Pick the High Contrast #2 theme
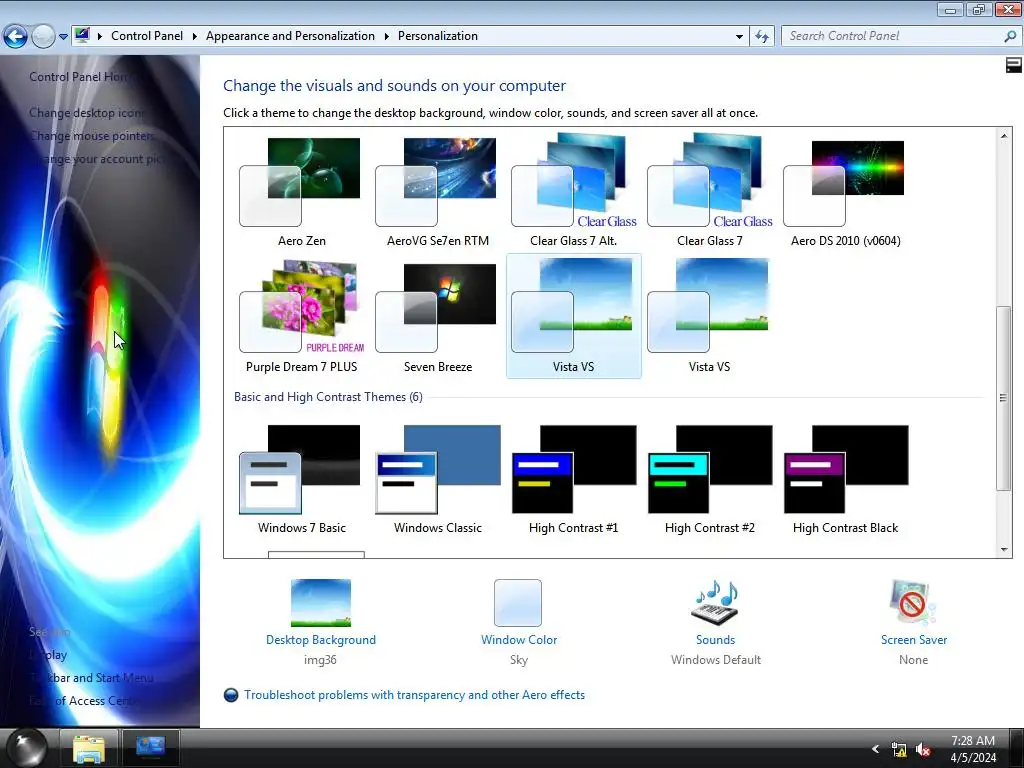The height and width of the screenshot is (768, 1024). click(709, 479)
